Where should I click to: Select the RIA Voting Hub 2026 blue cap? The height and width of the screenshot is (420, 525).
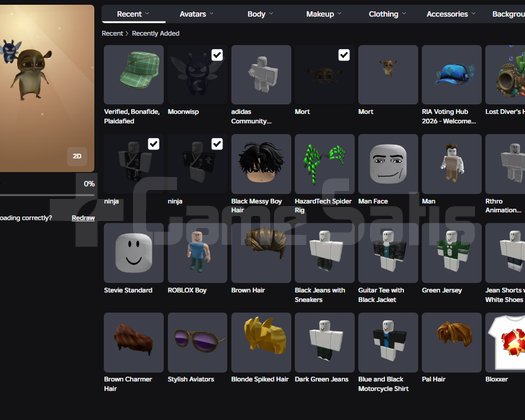(x=452, y=75)
